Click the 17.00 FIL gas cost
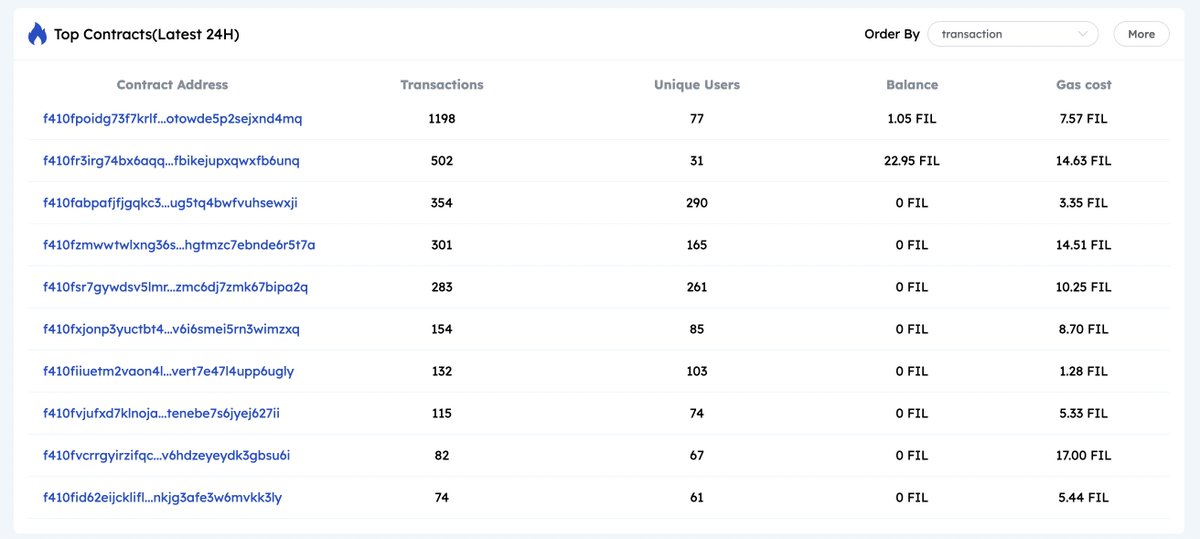The height and width of the screenshot is (539, 1200). click(x=1084, y=455)
